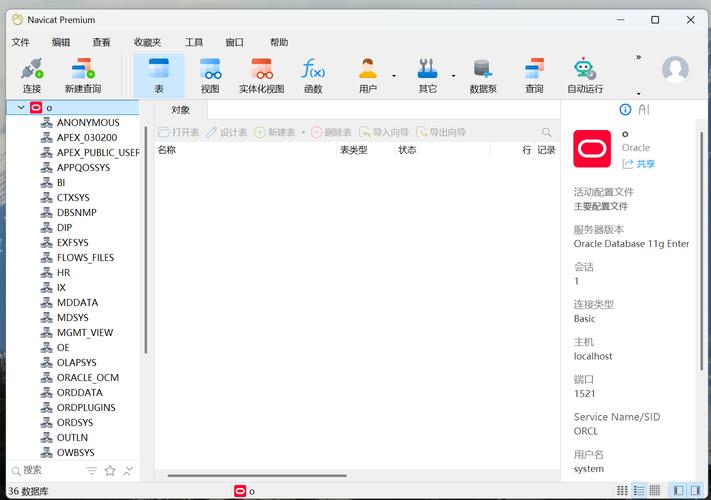Open the Help (帮助) menu
Screen dimensions: 711x500
(279, 42)
